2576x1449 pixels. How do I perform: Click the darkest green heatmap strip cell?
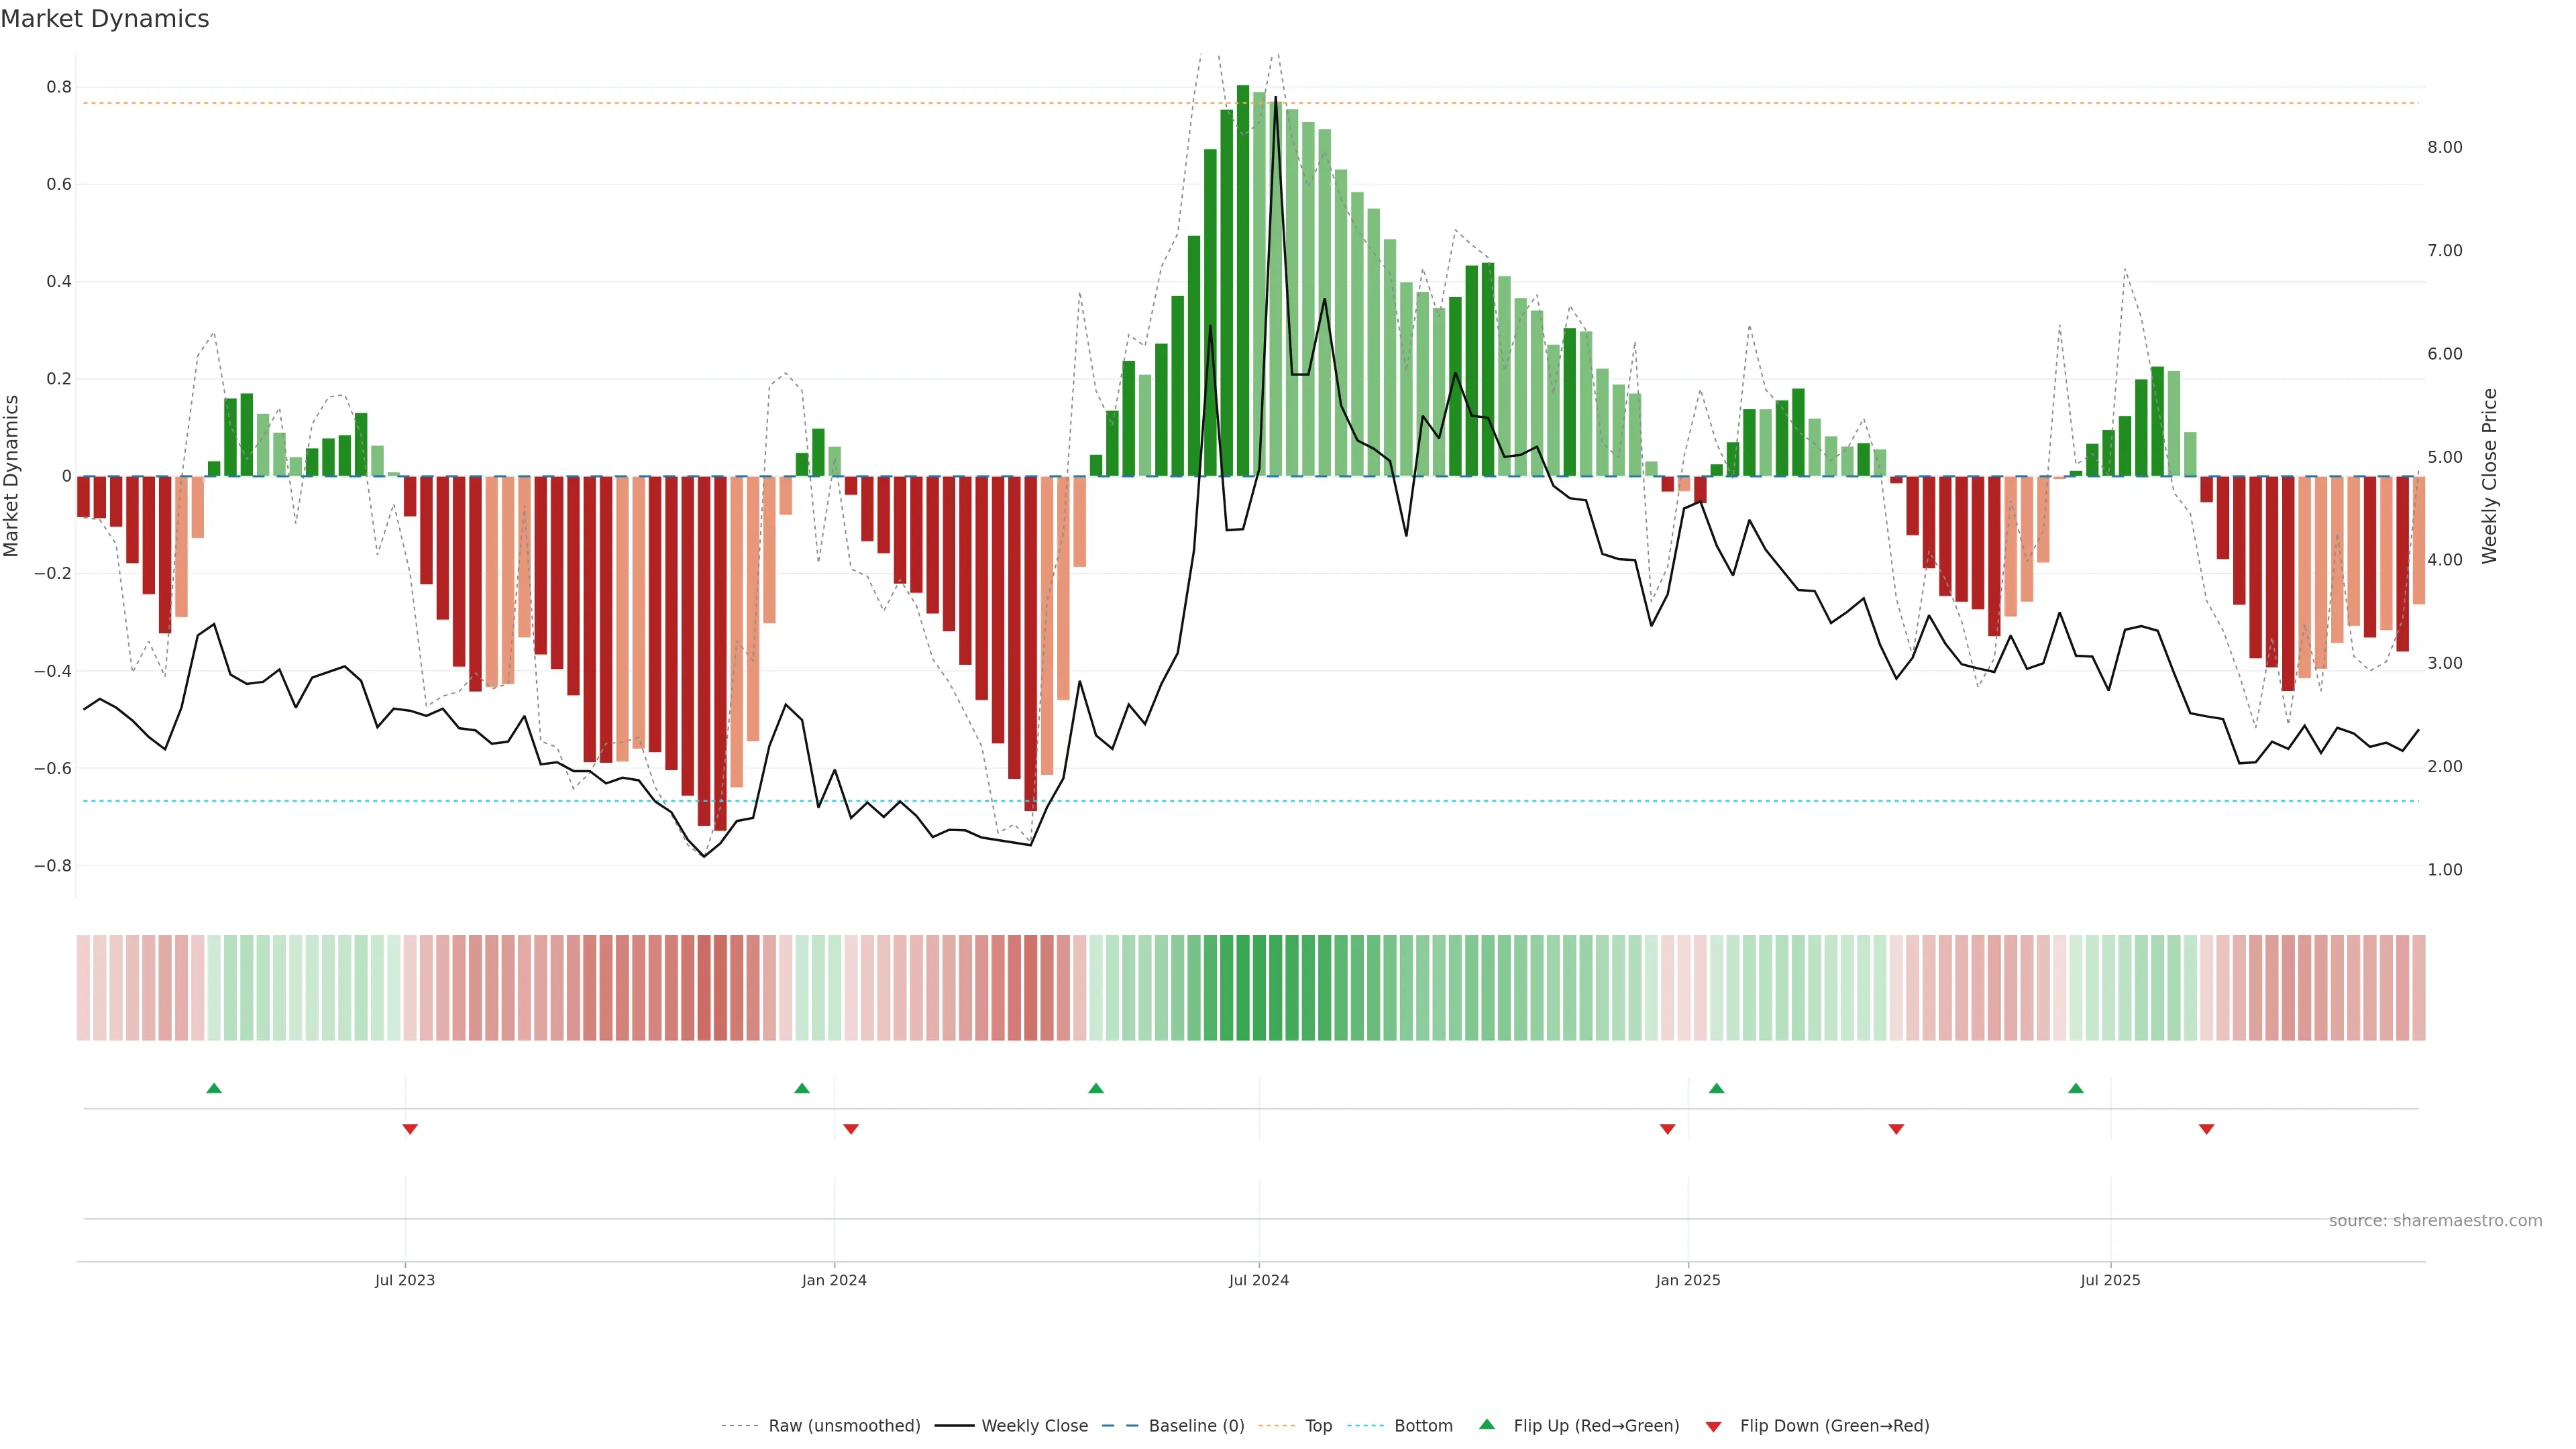(1243, 988)
